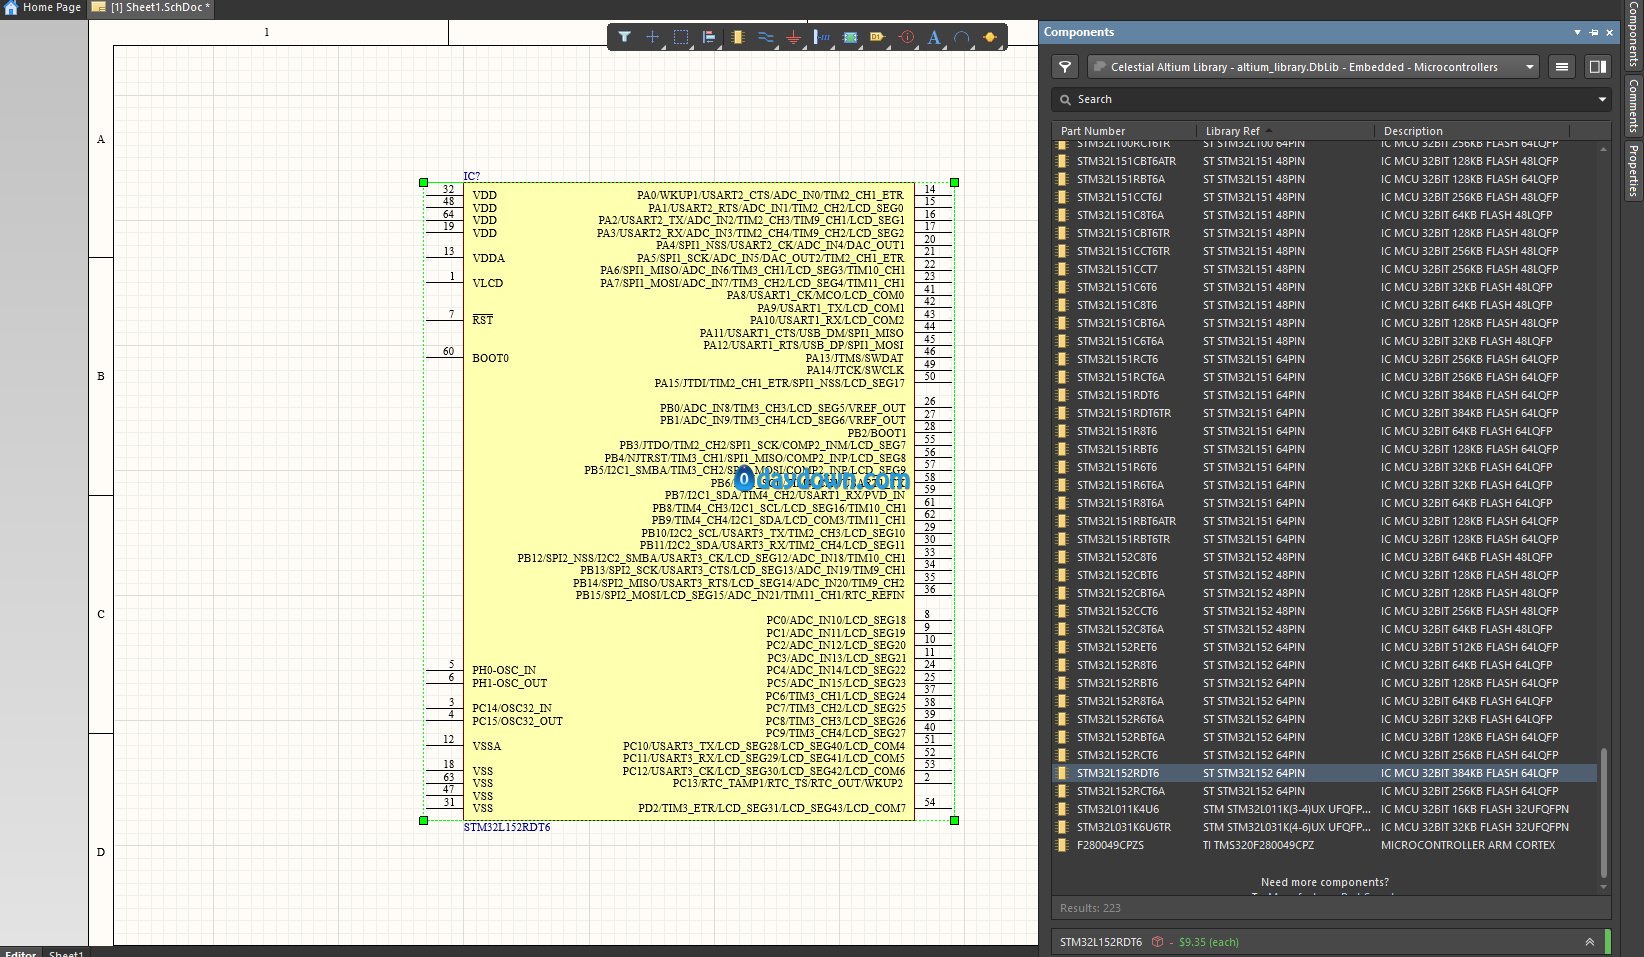Screen dimensions: 1644x957
Task: Toggle the component details pane
Action: coord(1597,67)
